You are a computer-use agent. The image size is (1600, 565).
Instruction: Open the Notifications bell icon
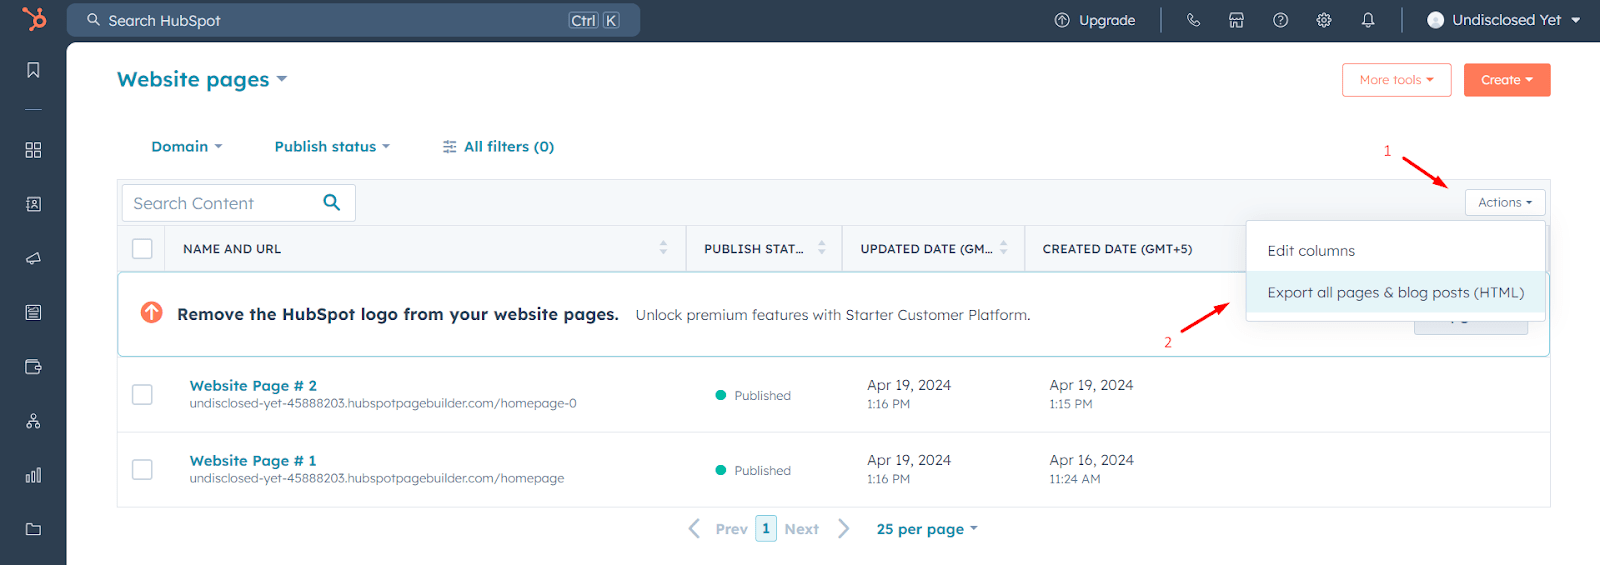coord(1368,20)
